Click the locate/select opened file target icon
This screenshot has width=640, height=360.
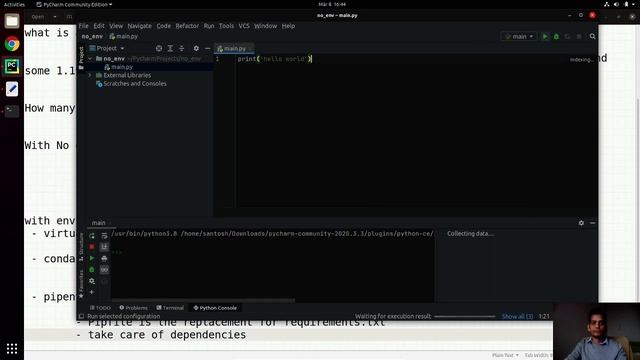pos(159,48)
